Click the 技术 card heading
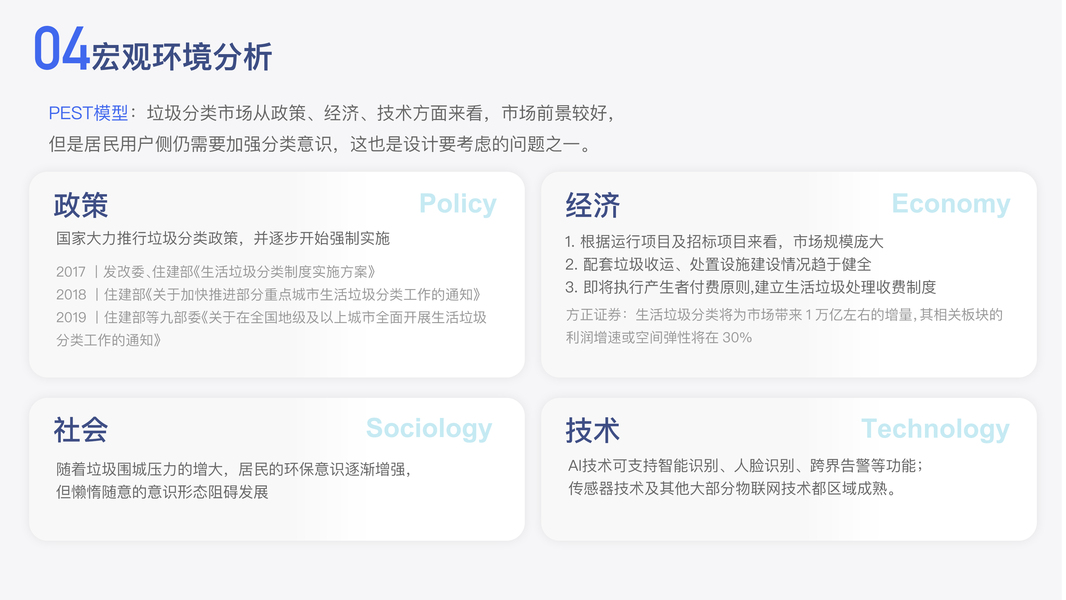 592,430
